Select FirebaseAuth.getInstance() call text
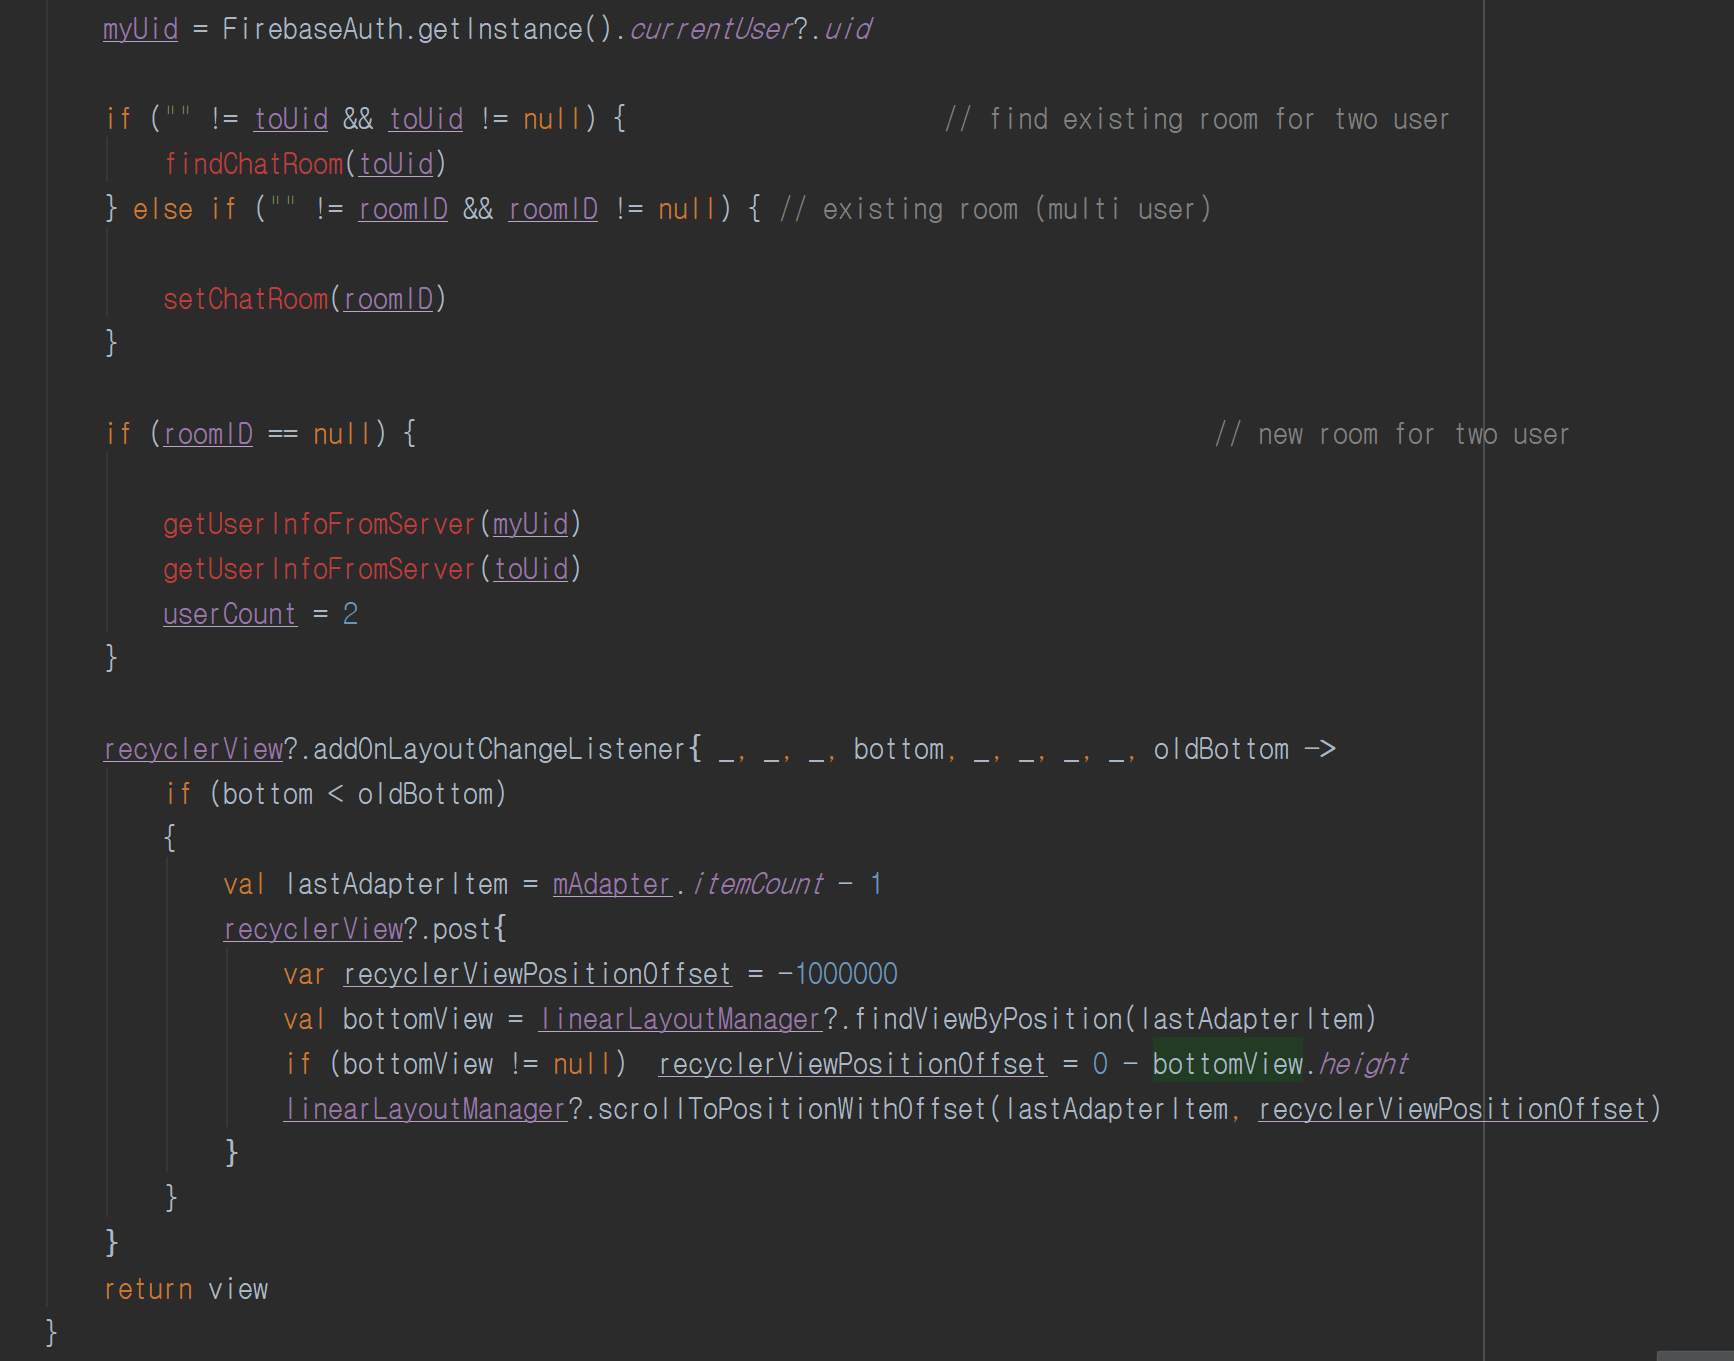The width and height of the screenshot is (1734, 1361). 417,29
